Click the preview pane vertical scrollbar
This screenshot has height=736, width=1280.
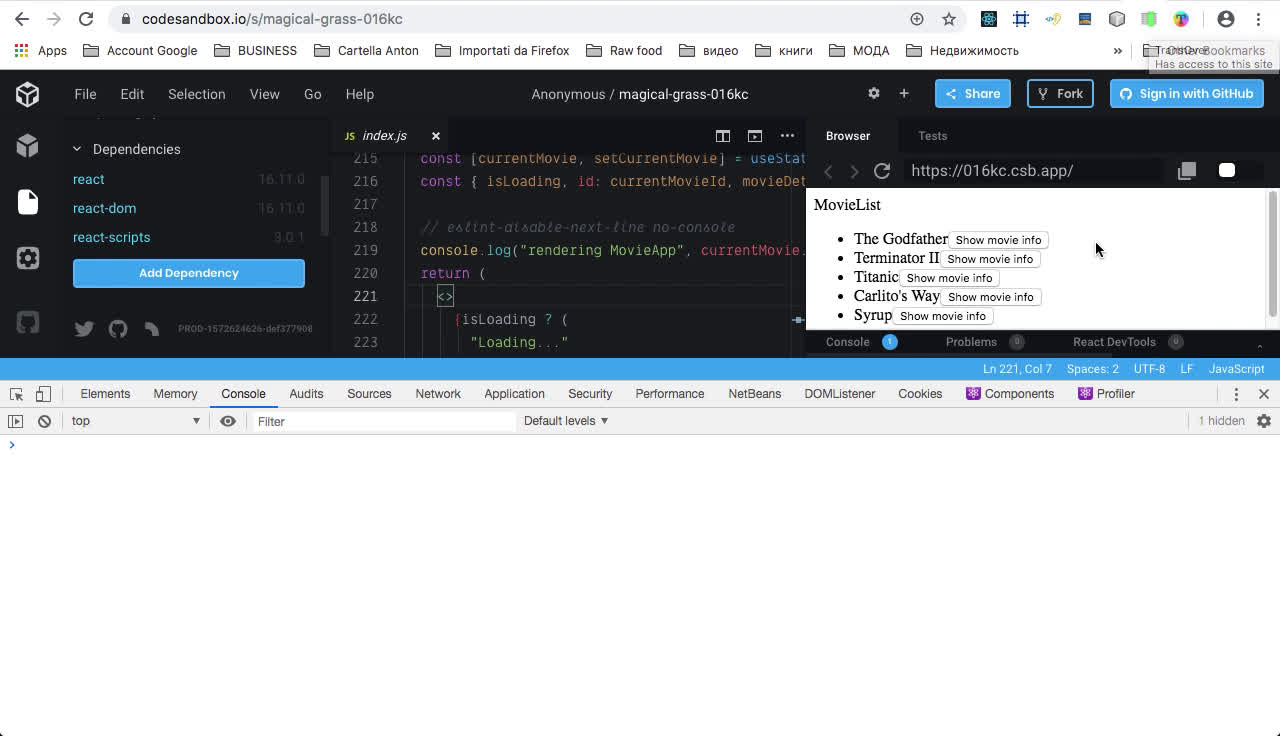coord(1273,252)
